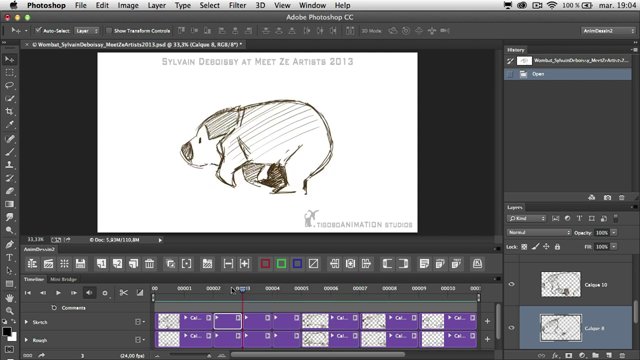Play the timeline animation
This screenshot has width=640, height=360.
click(58, 293)
